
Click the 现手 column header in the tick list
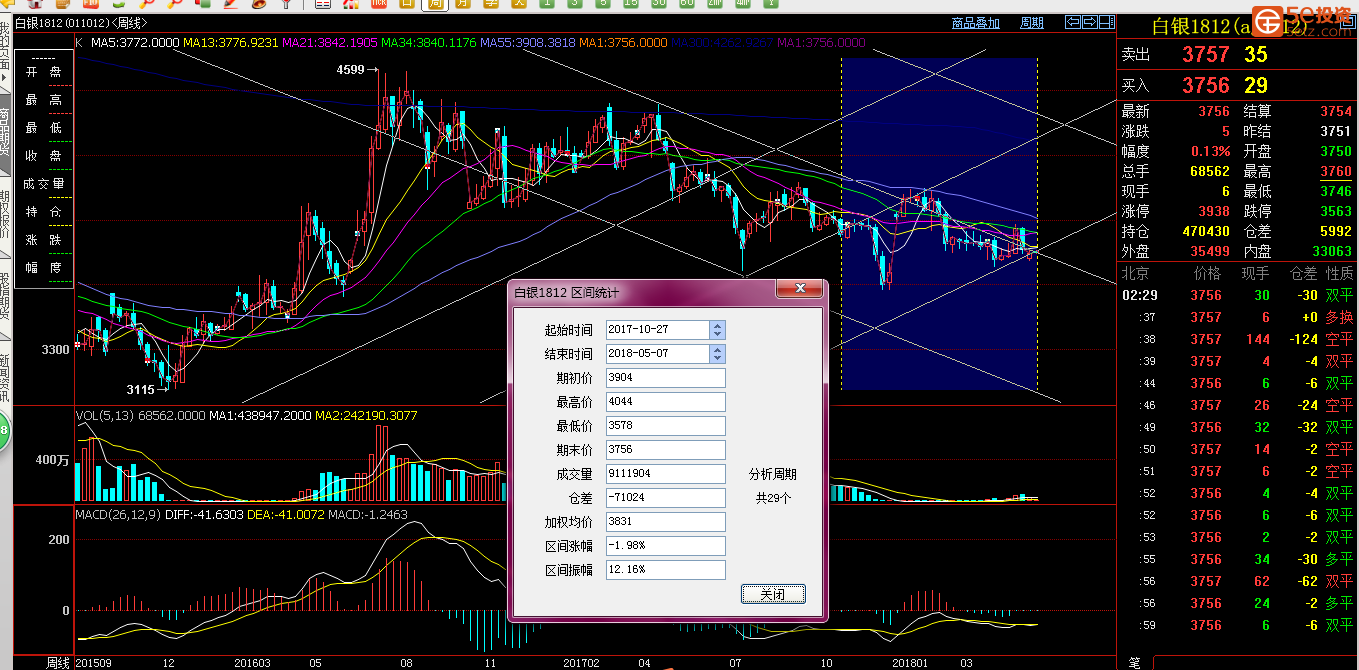[1255, 273]
